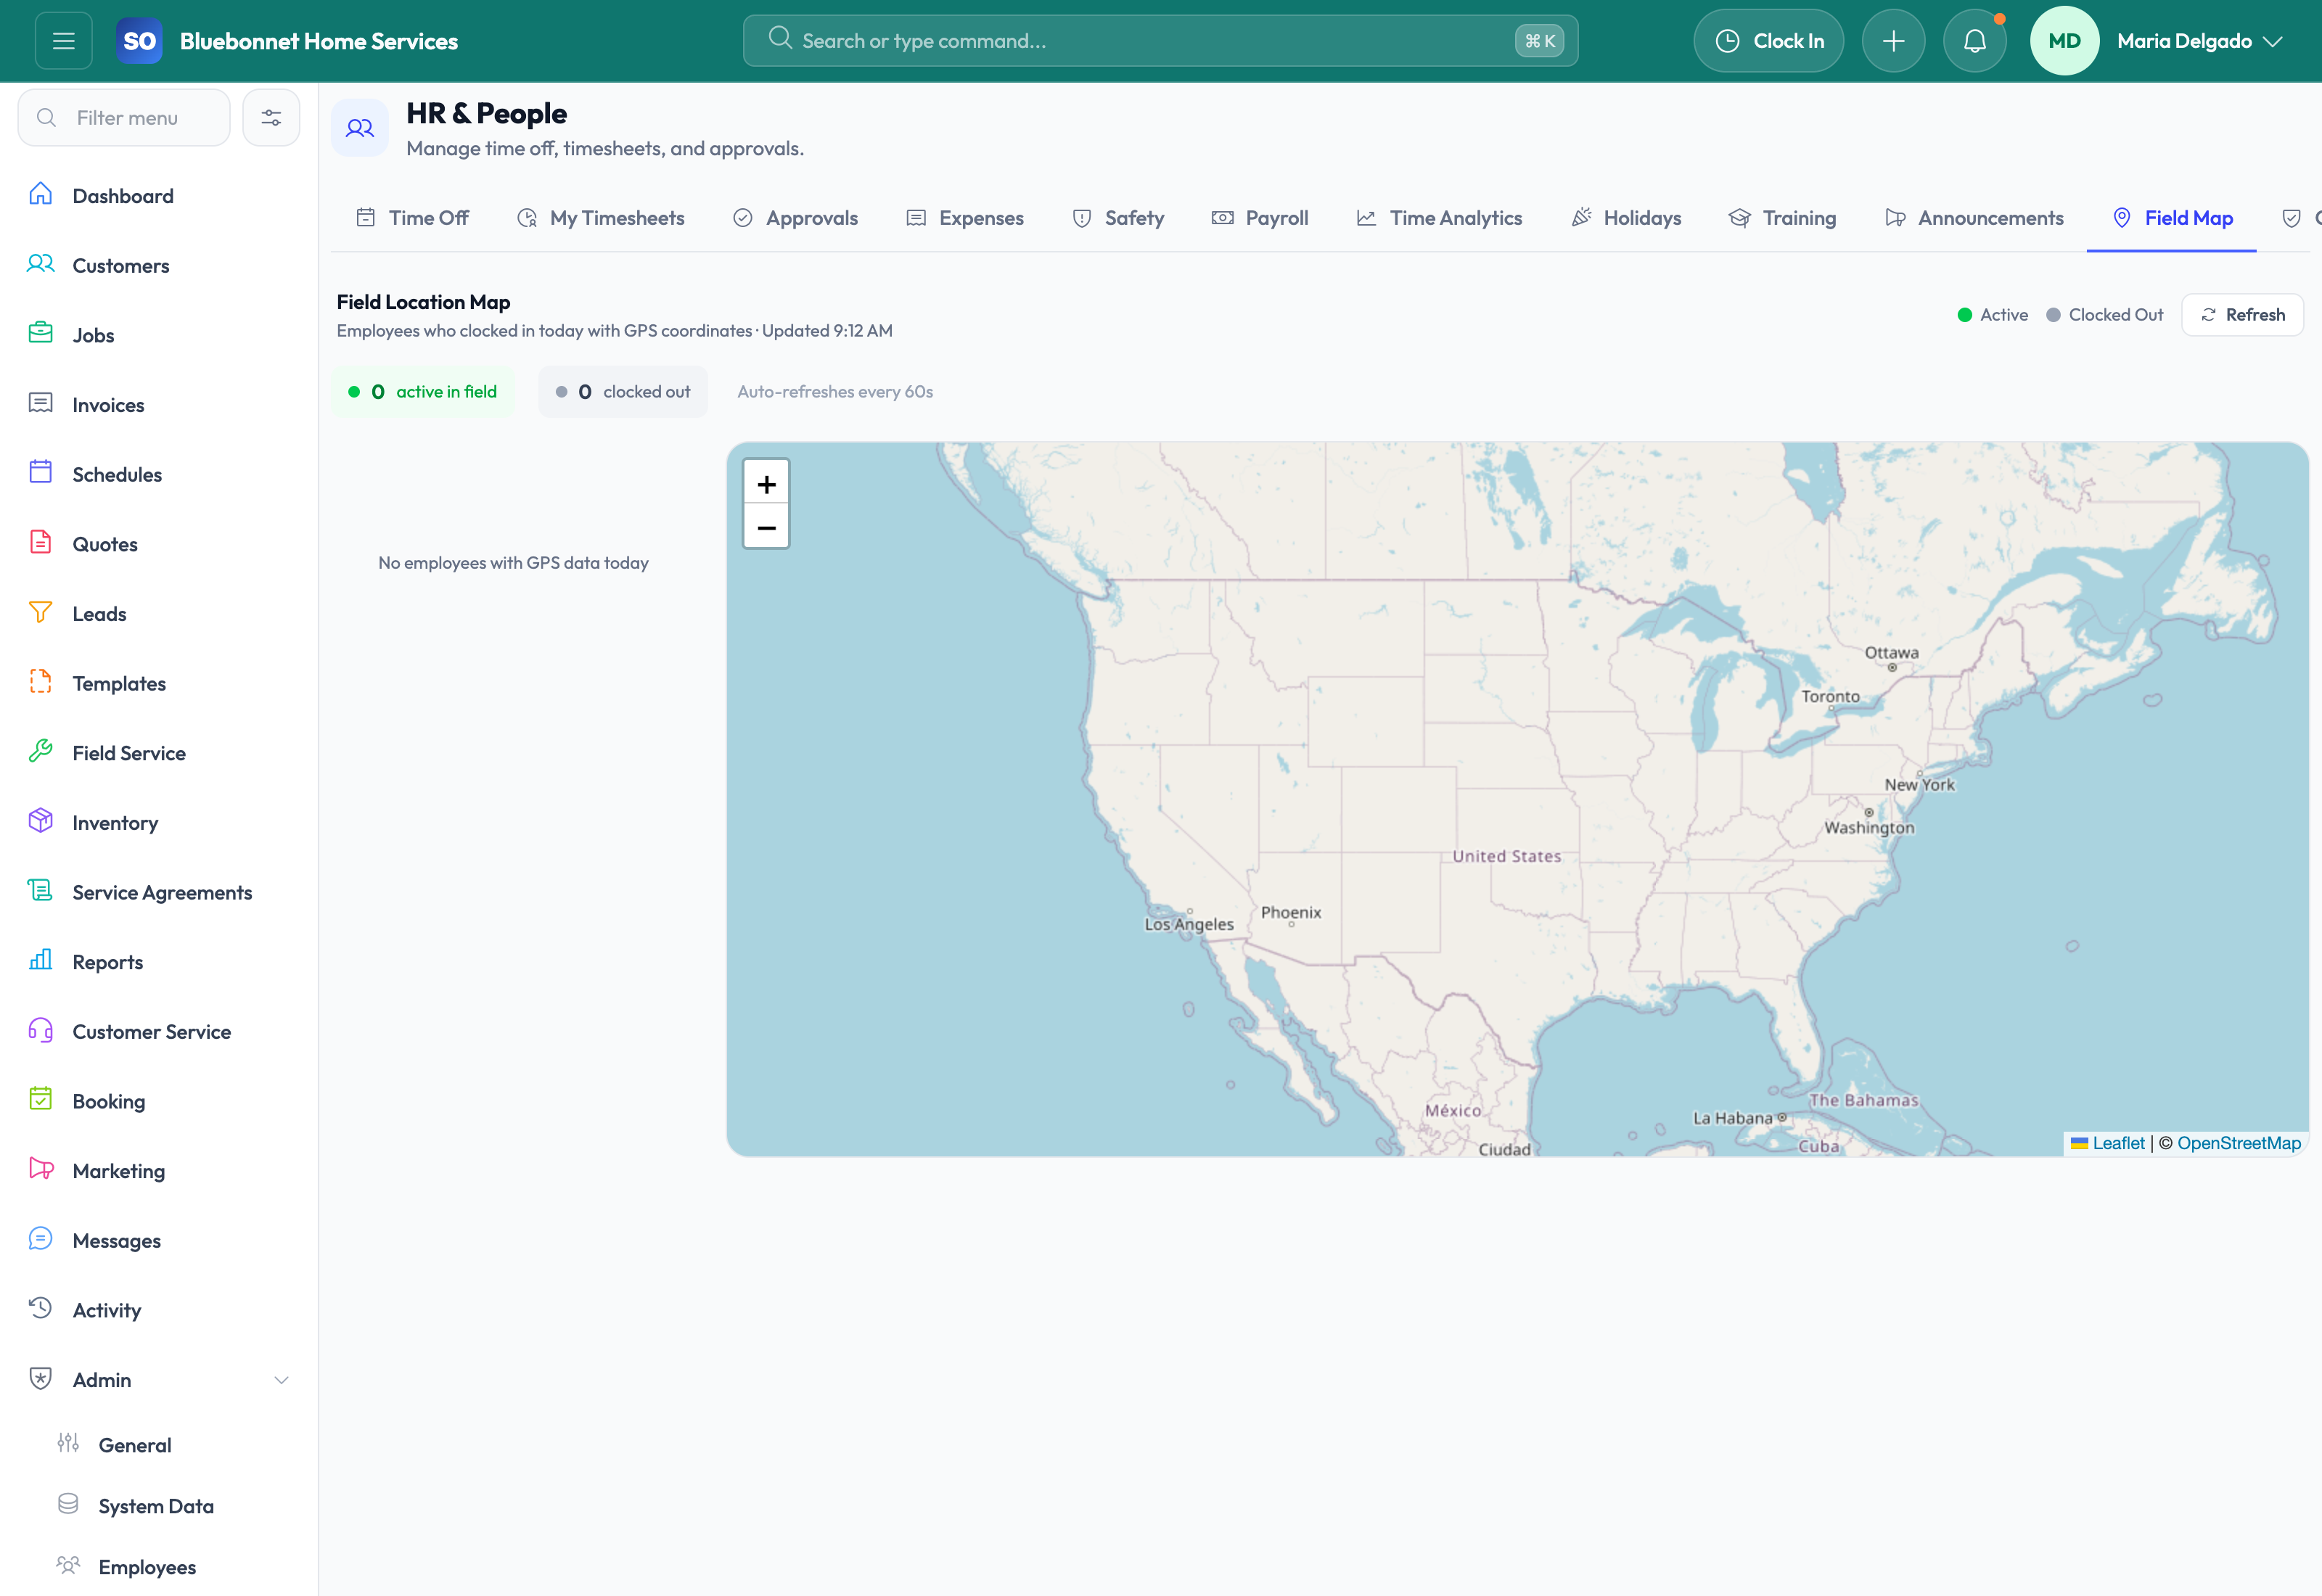The image size is (2322, 1596).
Task: Click "No employees with GPS data today"
Action: tap(513, 563)
